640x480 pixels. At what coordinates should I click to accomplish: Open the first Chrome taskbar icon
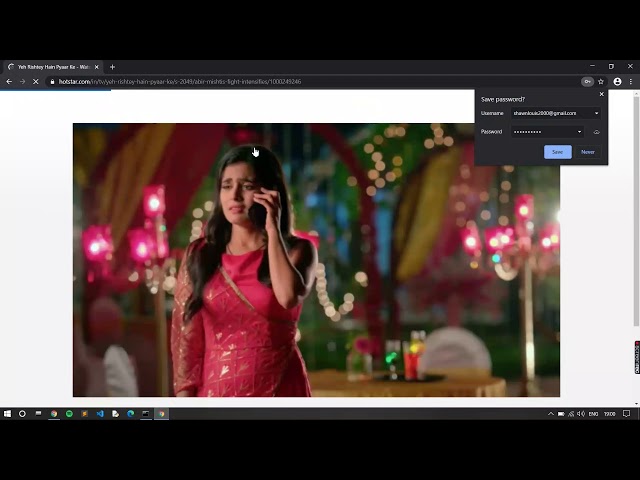tap(54, 413)
